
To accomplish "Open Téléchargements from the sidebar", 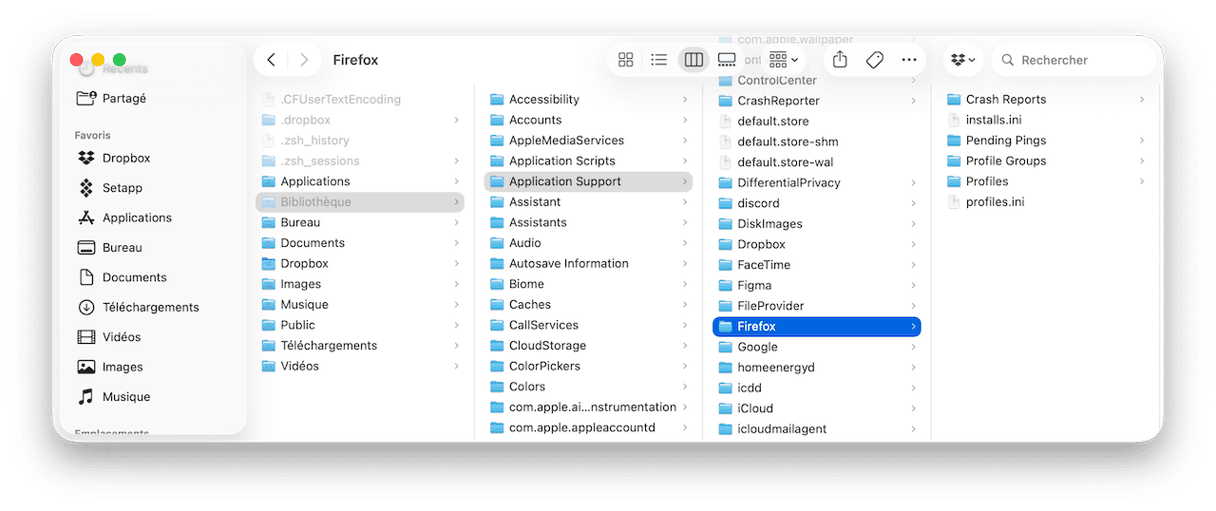I will 150,307.
